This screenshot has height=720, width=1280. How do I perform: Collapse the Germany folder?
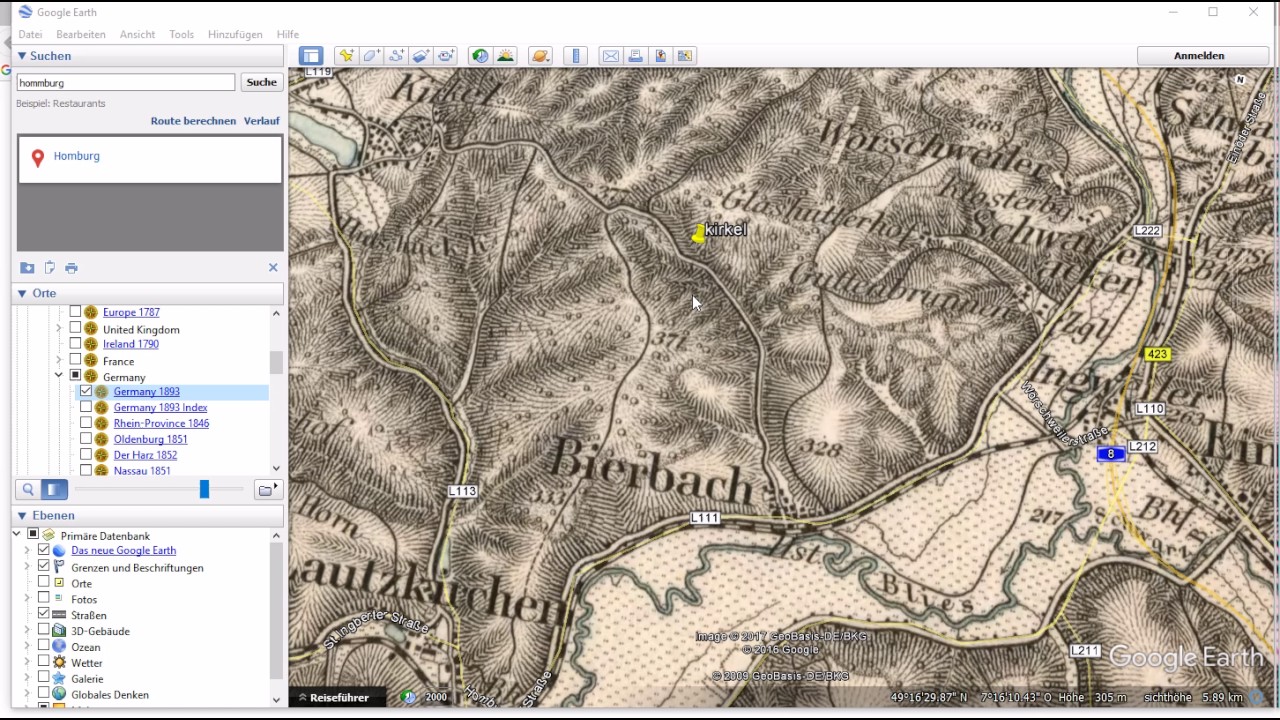click(58, 376)
